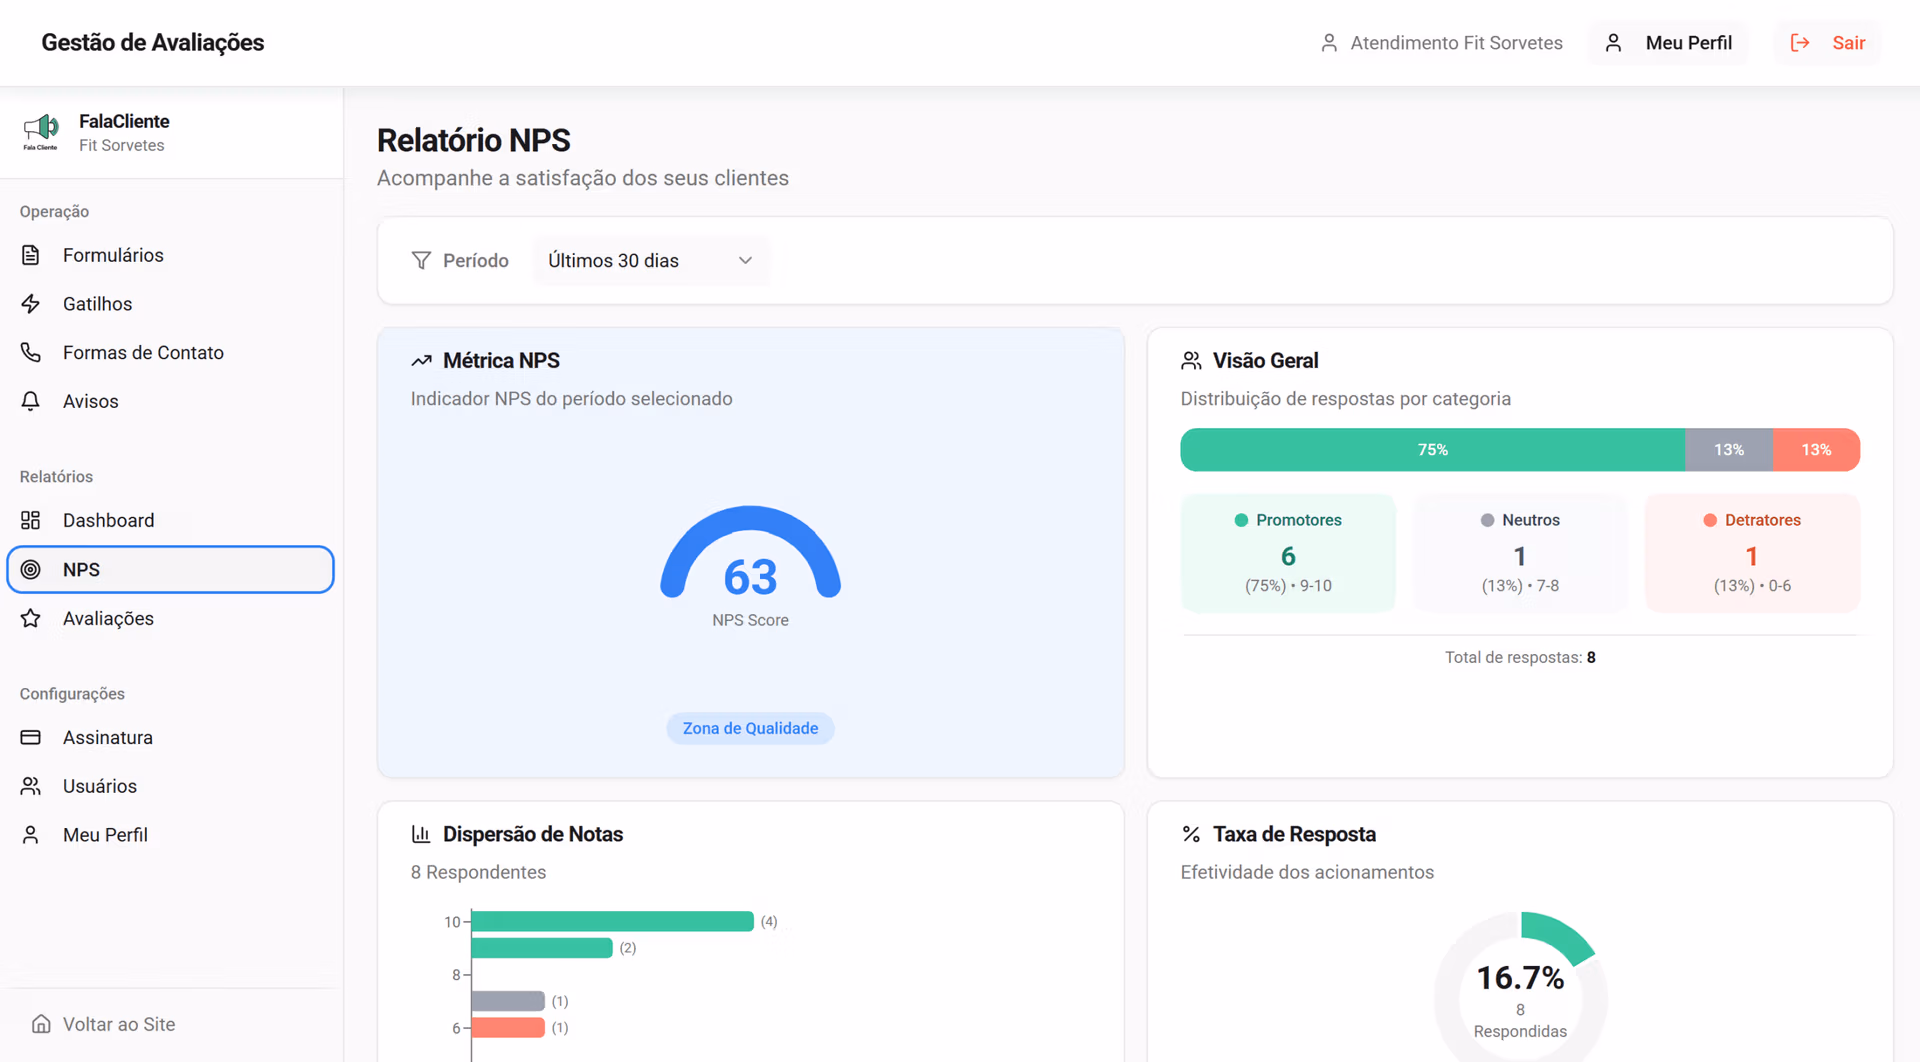Click the Avaliações star icon

pyautogui.click(x=31, y=618)
